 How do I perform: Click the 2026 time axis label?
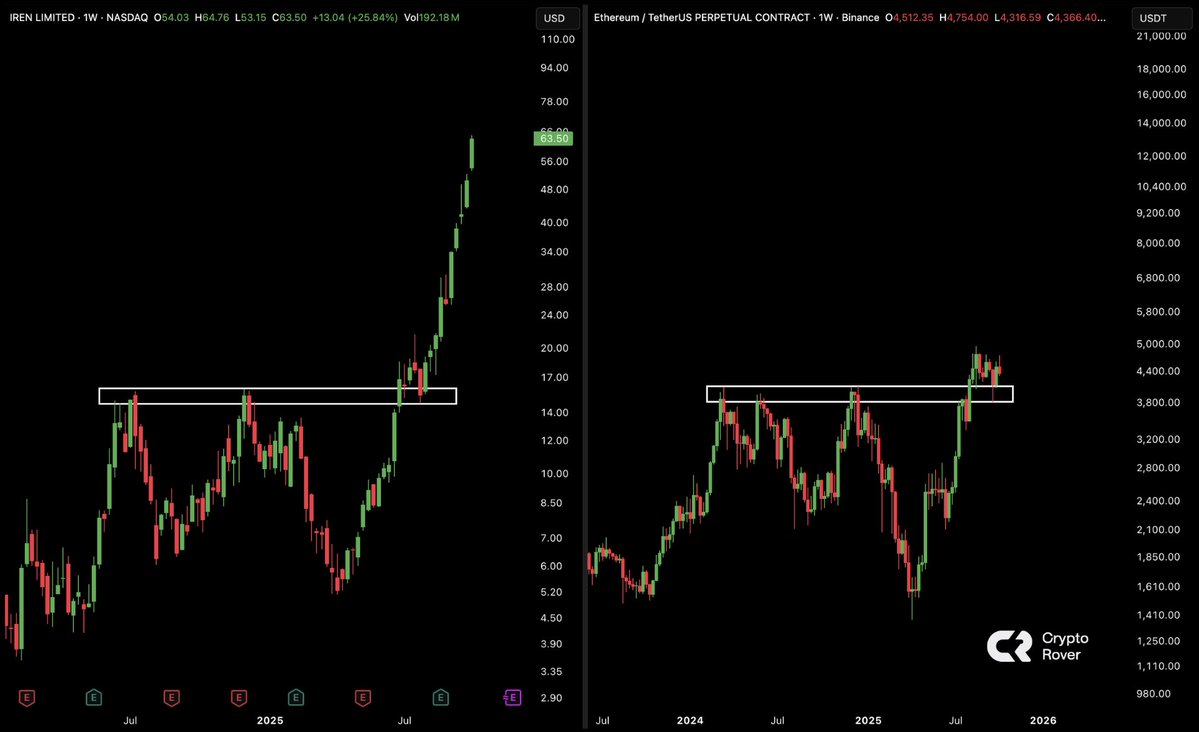[x=1043, y=721]
